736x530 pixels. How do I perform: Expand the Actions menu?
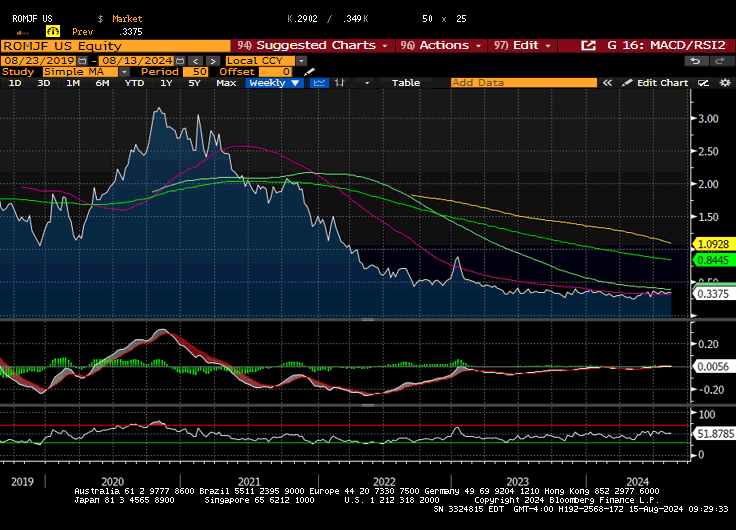pos(441,46)
